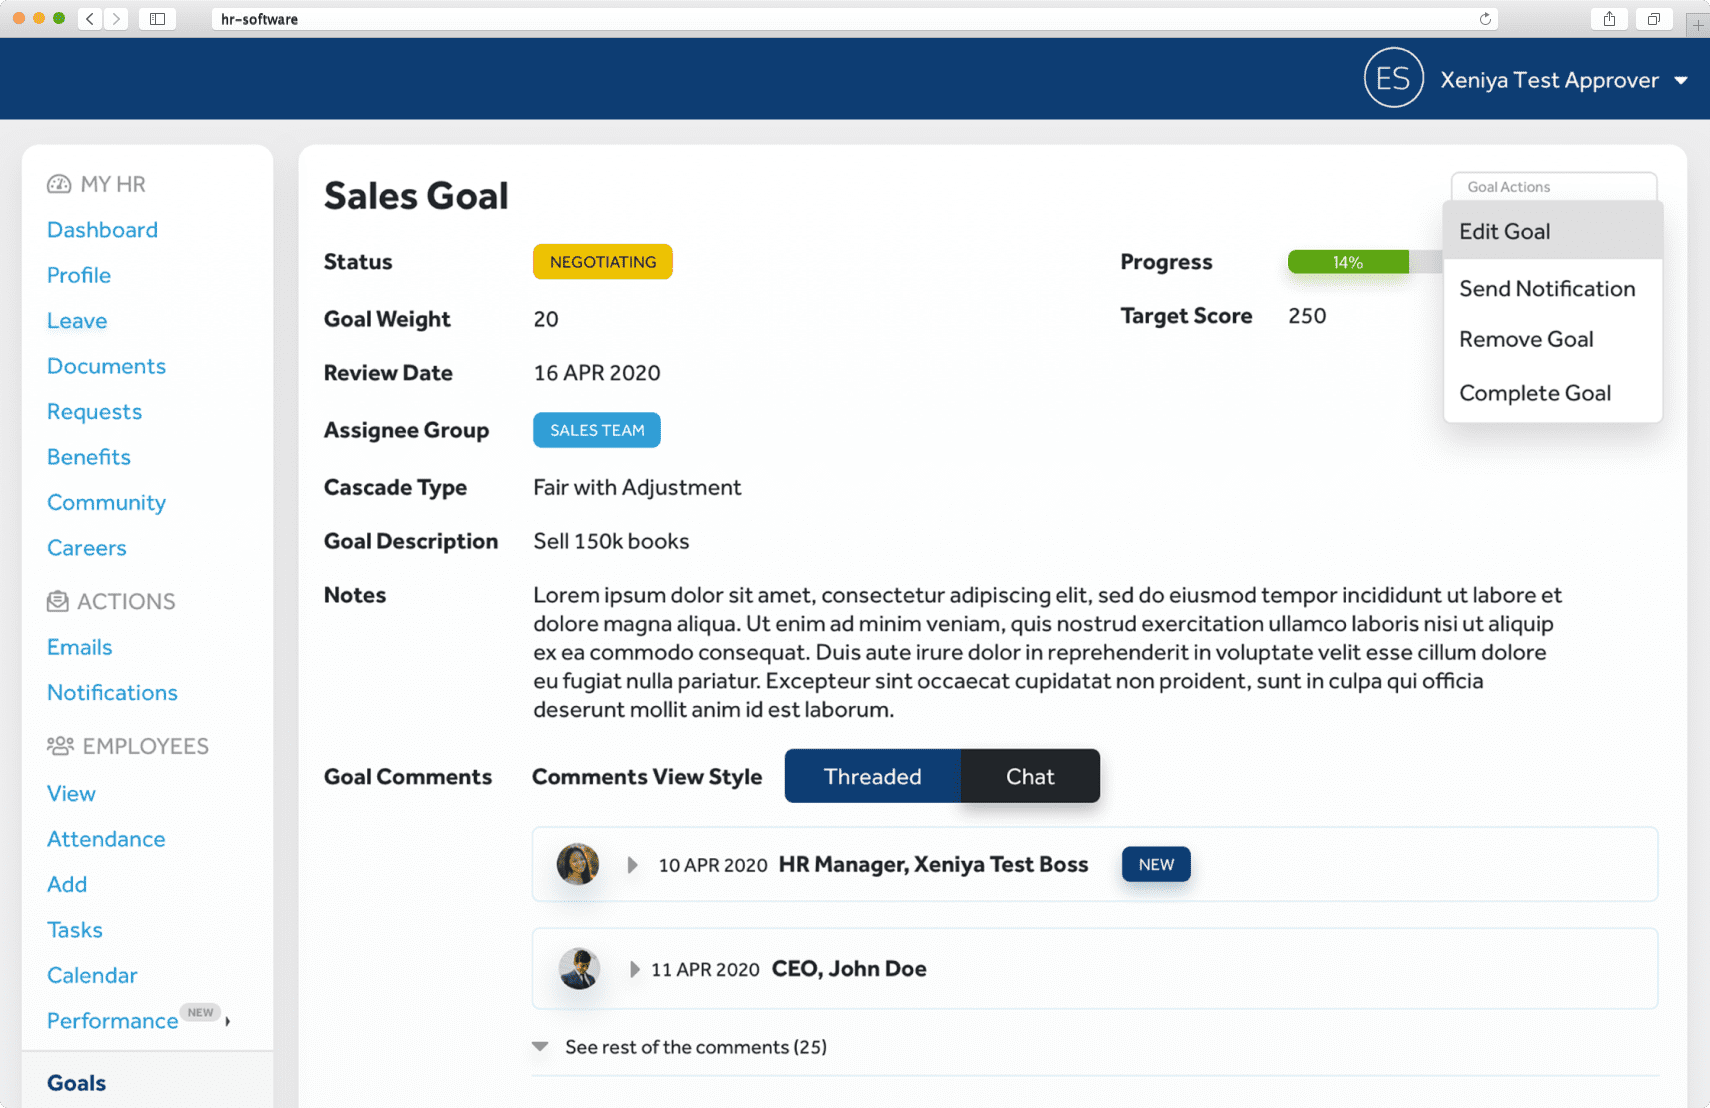Click the MY HR speedometer icon
This screenshot has width=1710, height=1108.
tap(59, 183)
